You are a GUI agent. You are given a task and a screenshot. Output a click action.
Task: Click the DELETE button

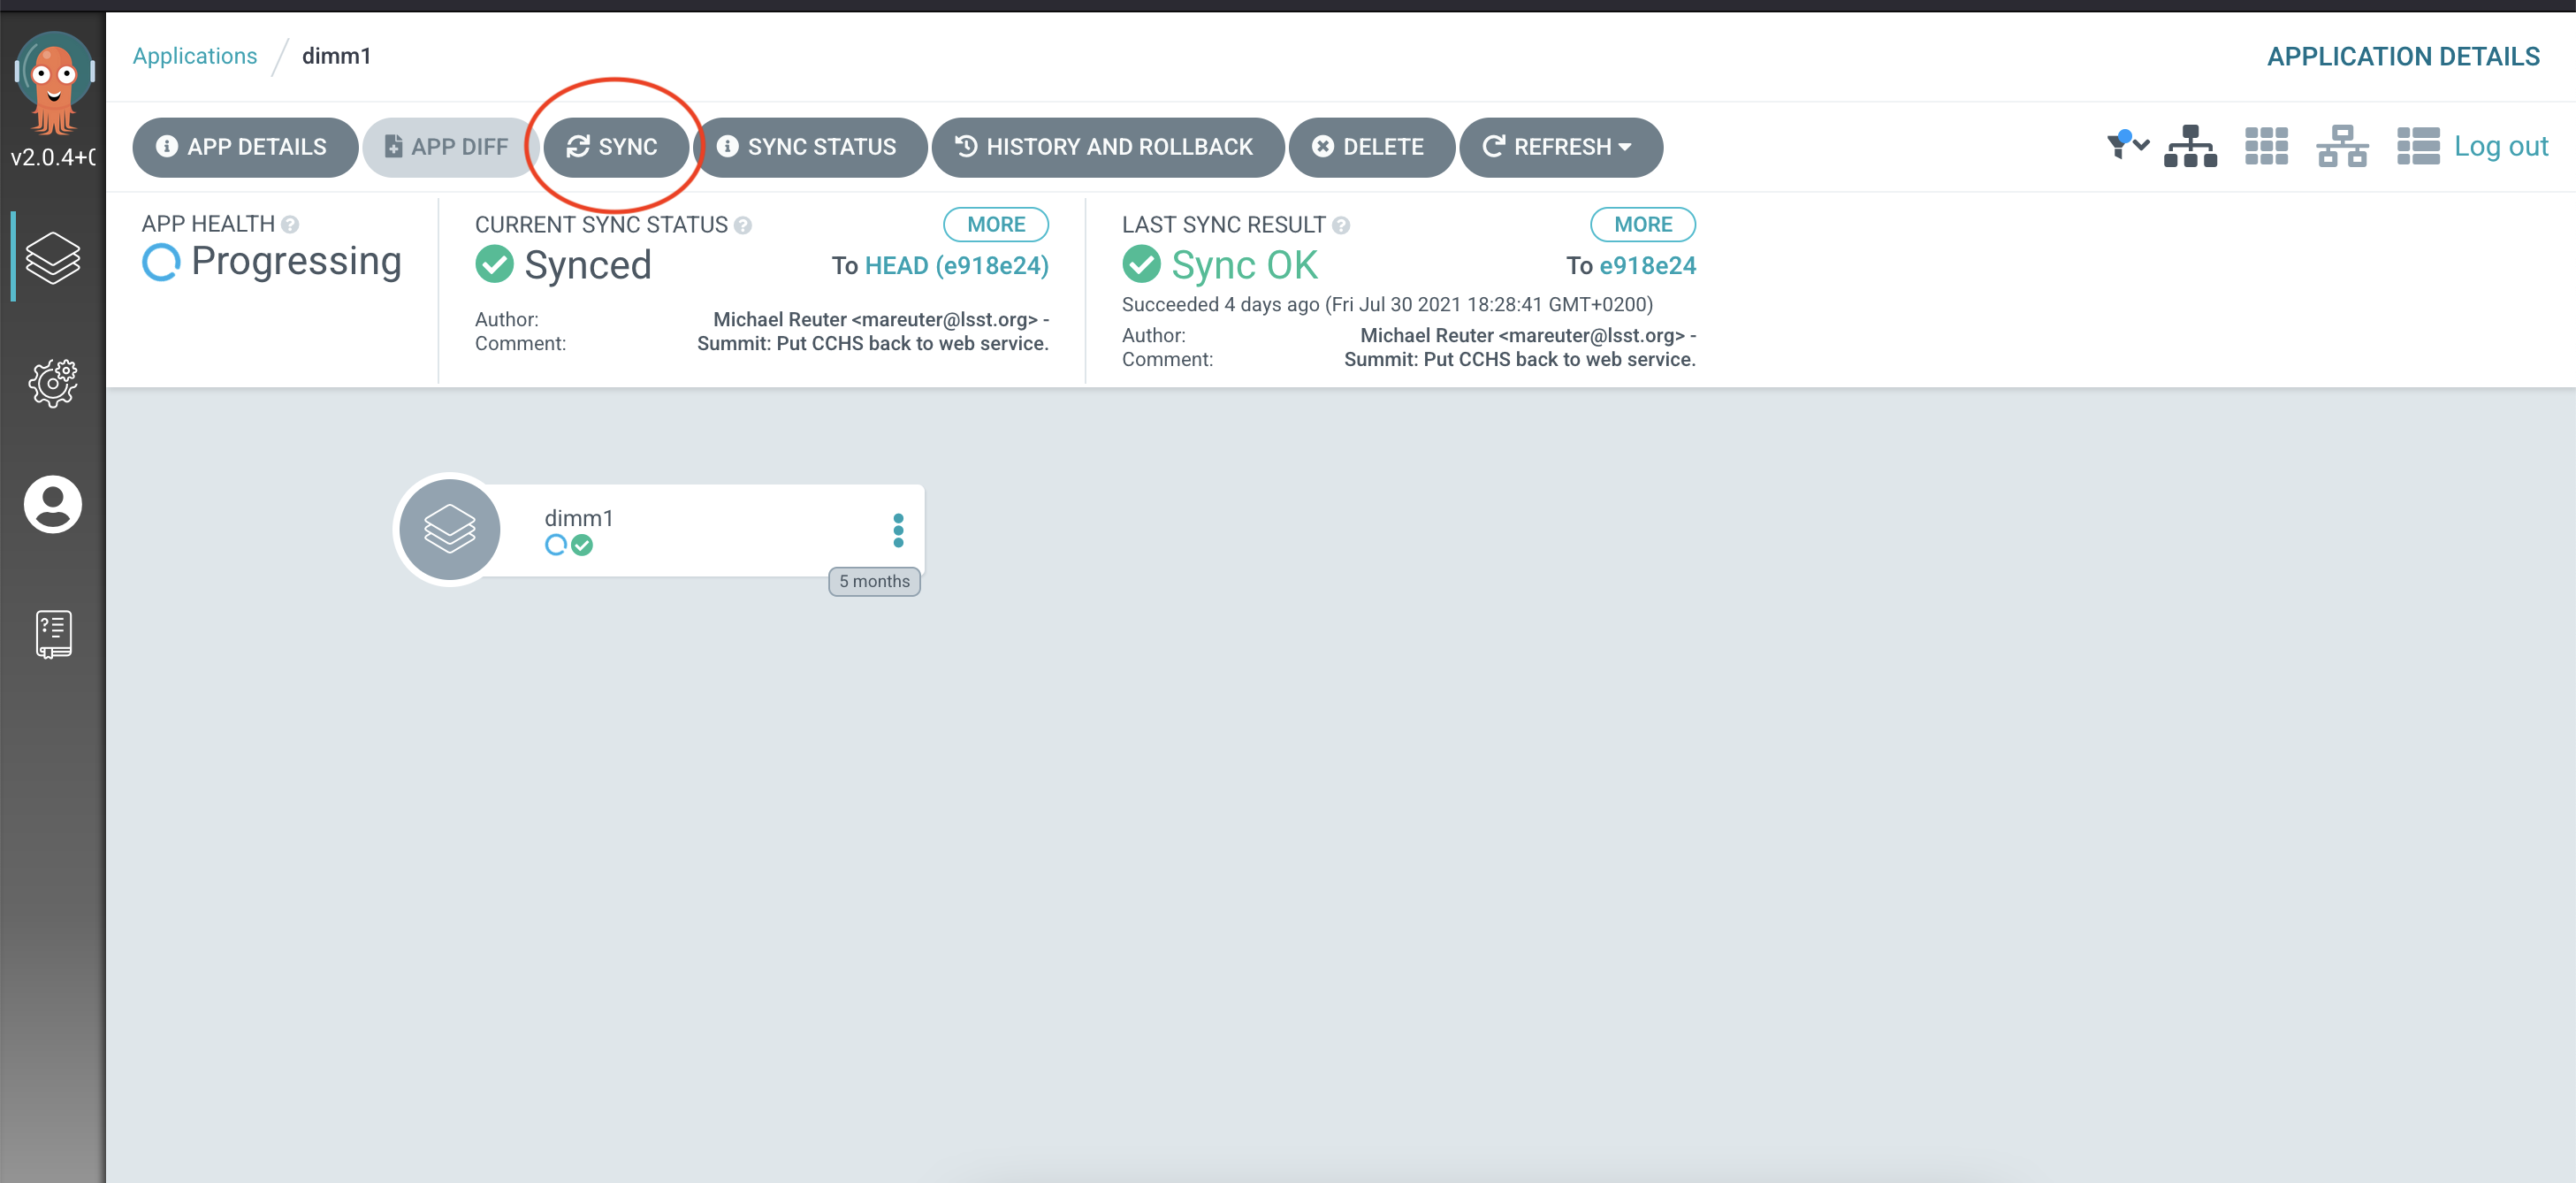(x=1369, y=147)
